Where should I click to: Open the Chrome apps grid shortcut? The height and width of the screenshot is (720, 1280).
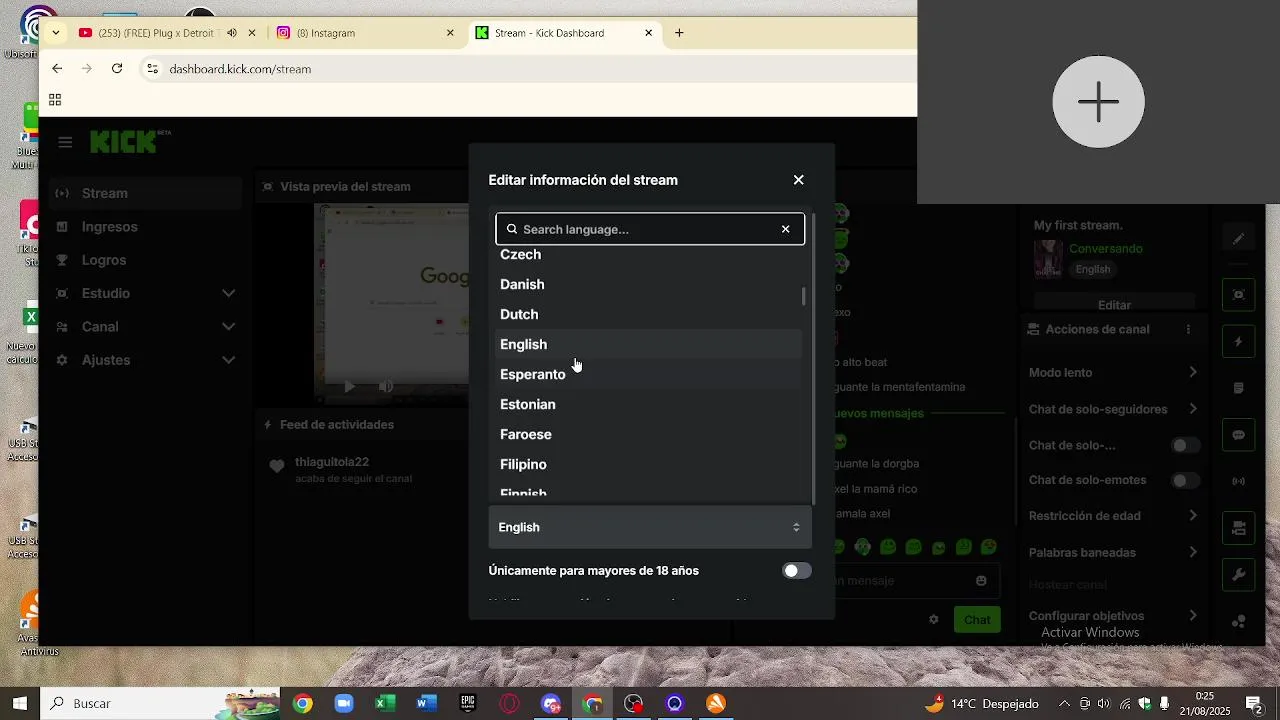point(55,100)
